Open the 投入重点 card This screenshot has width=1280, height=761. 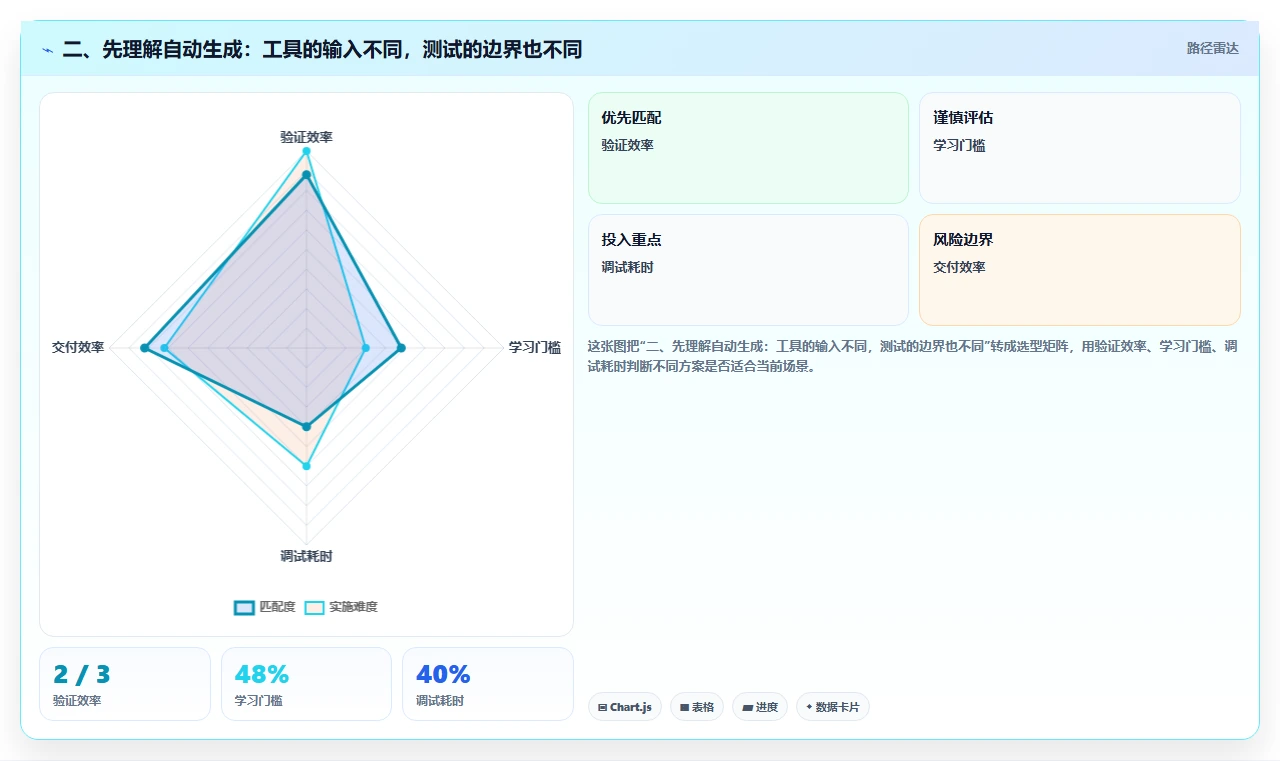pyautogui.click(x=748, y=270)
